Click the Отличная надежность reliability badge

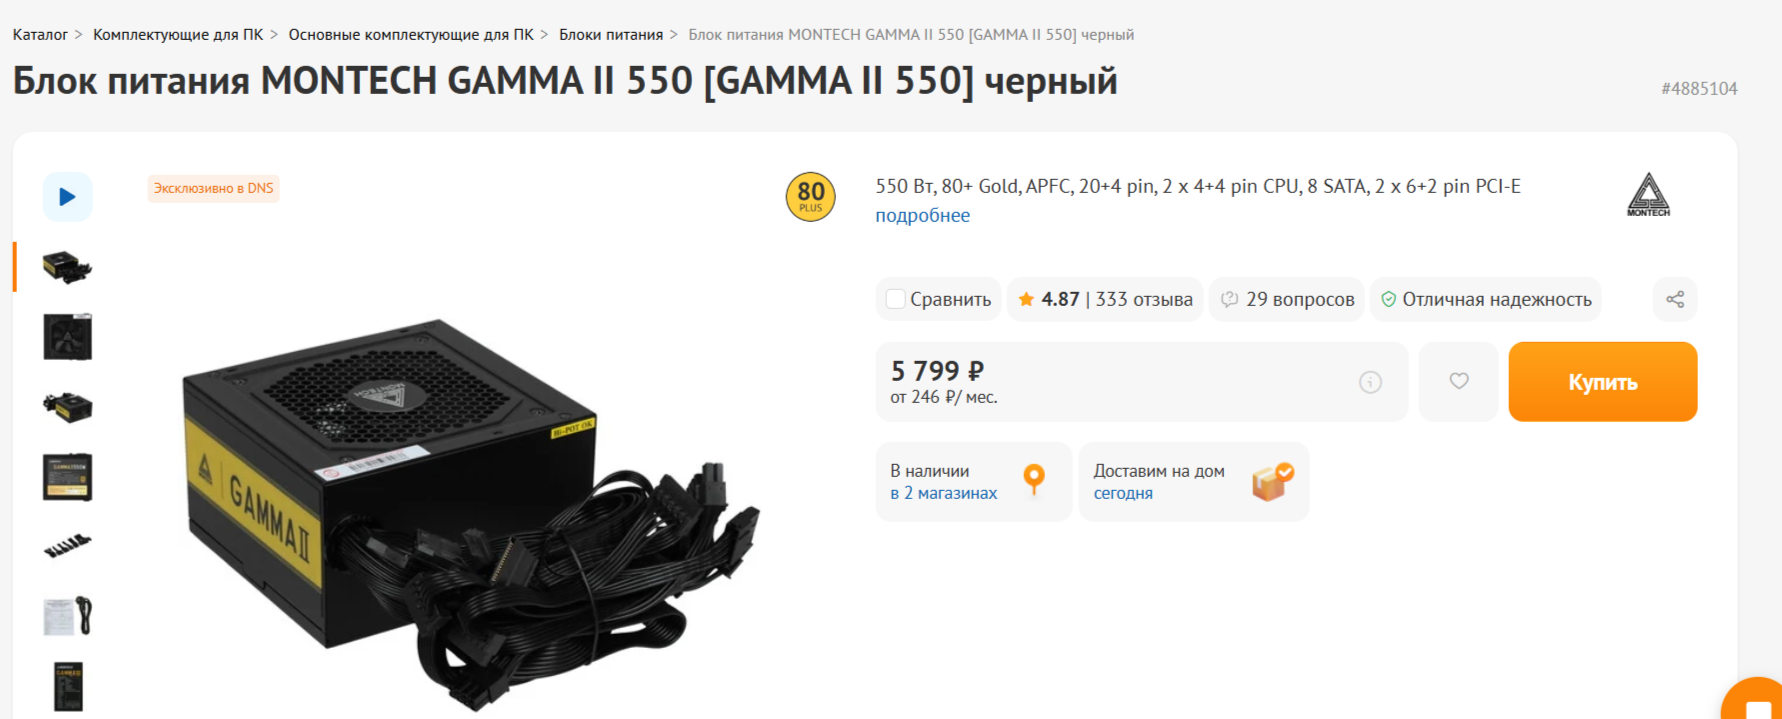coord(1485,299)
